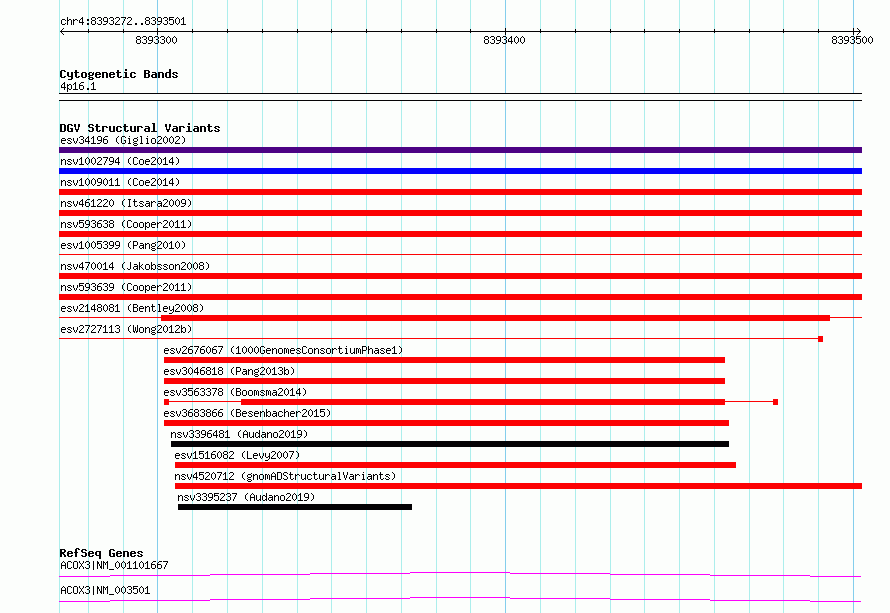Click the nsv593638 (Cooper2011) label
This screenshot has width=890, height=613.
126,224
